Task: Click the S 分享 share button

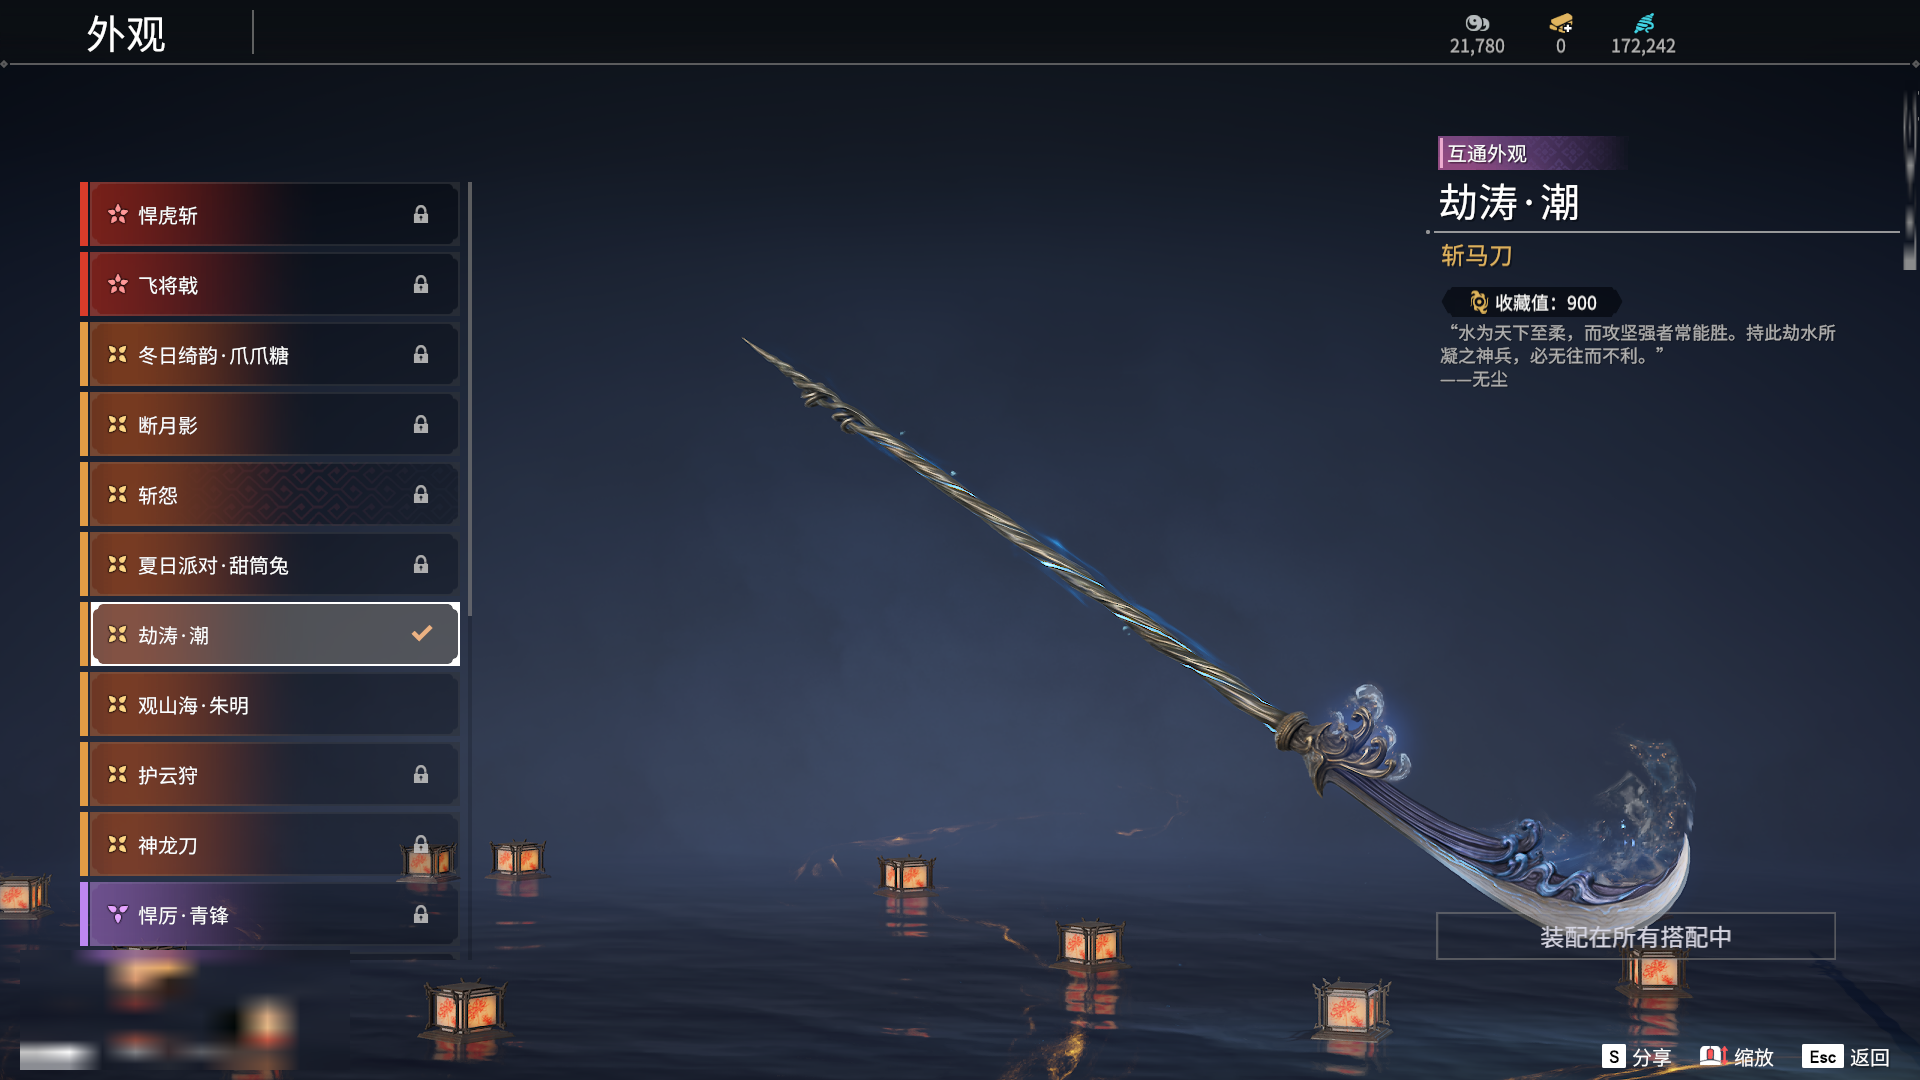Action: [x=1636, y=1057]
